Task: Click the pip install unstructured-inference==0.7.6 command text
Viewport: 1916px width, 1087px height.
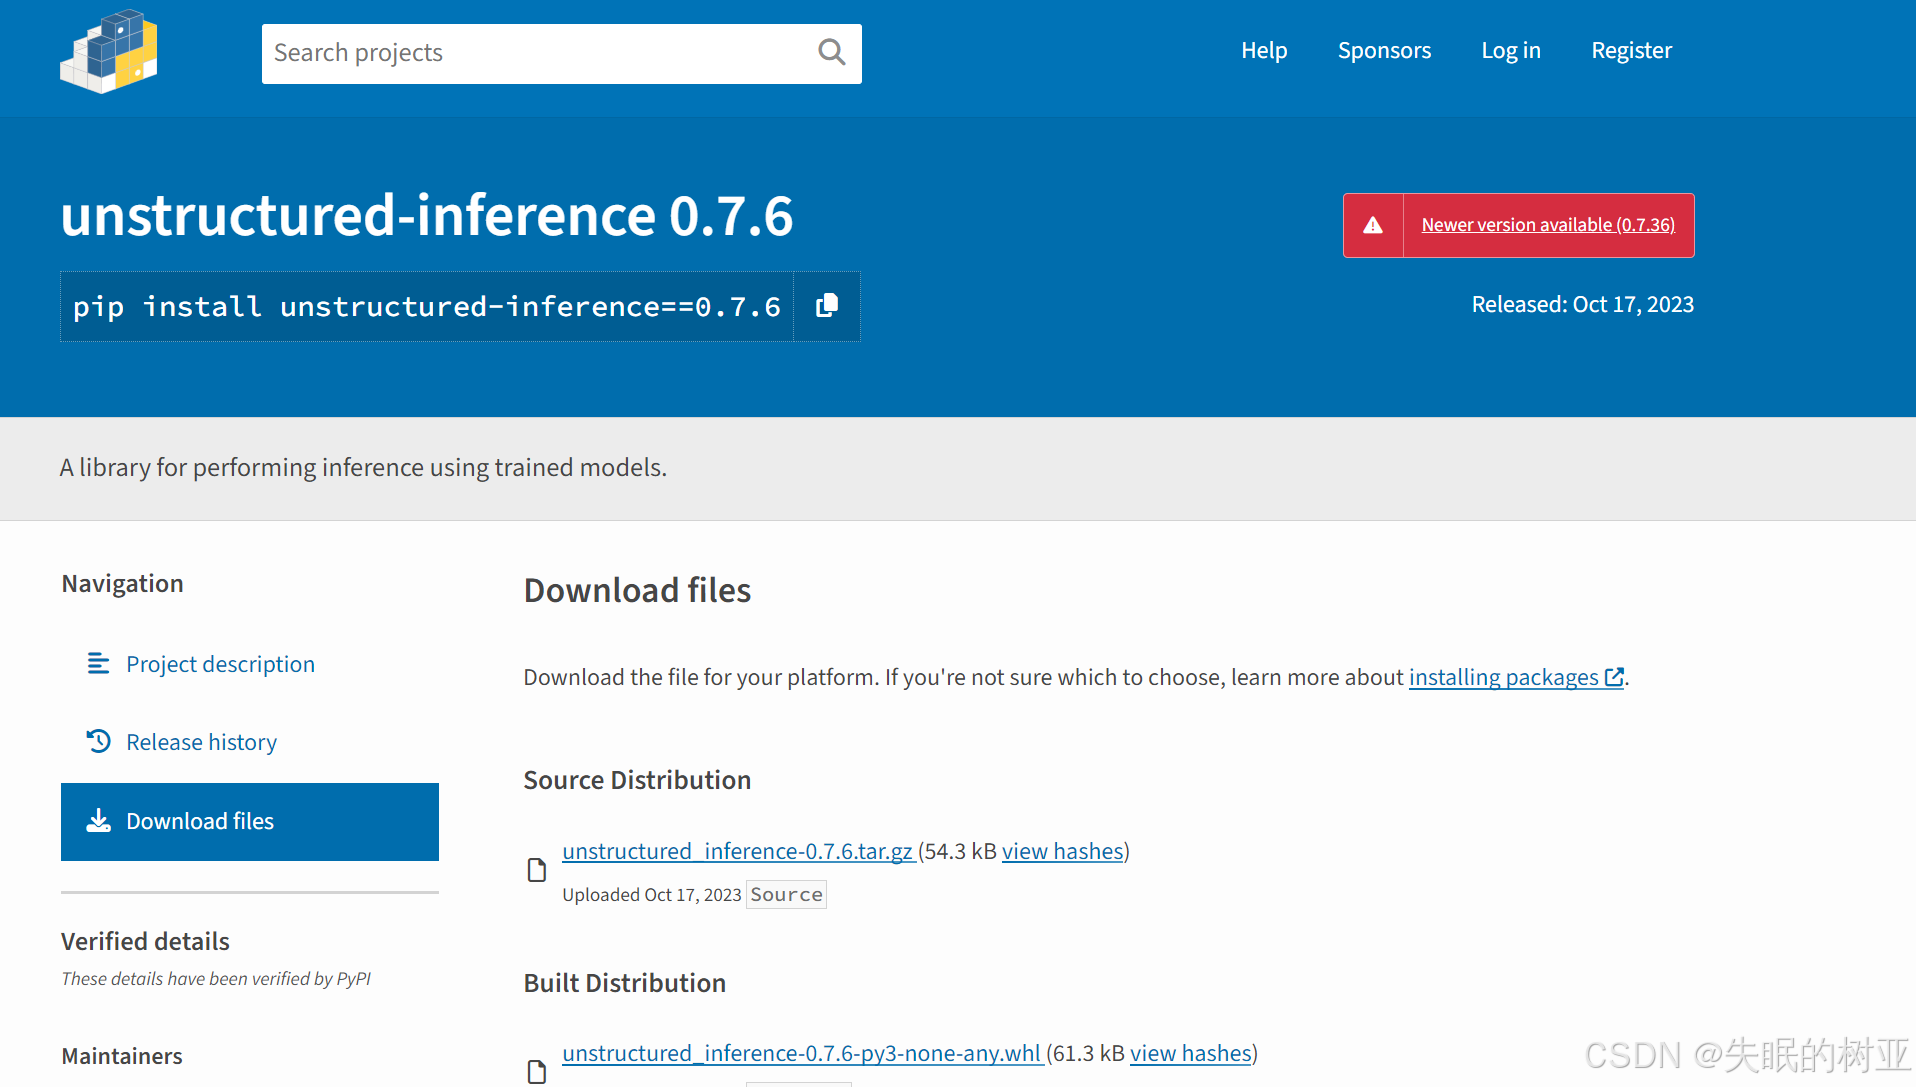Action: tap(427, 306)
